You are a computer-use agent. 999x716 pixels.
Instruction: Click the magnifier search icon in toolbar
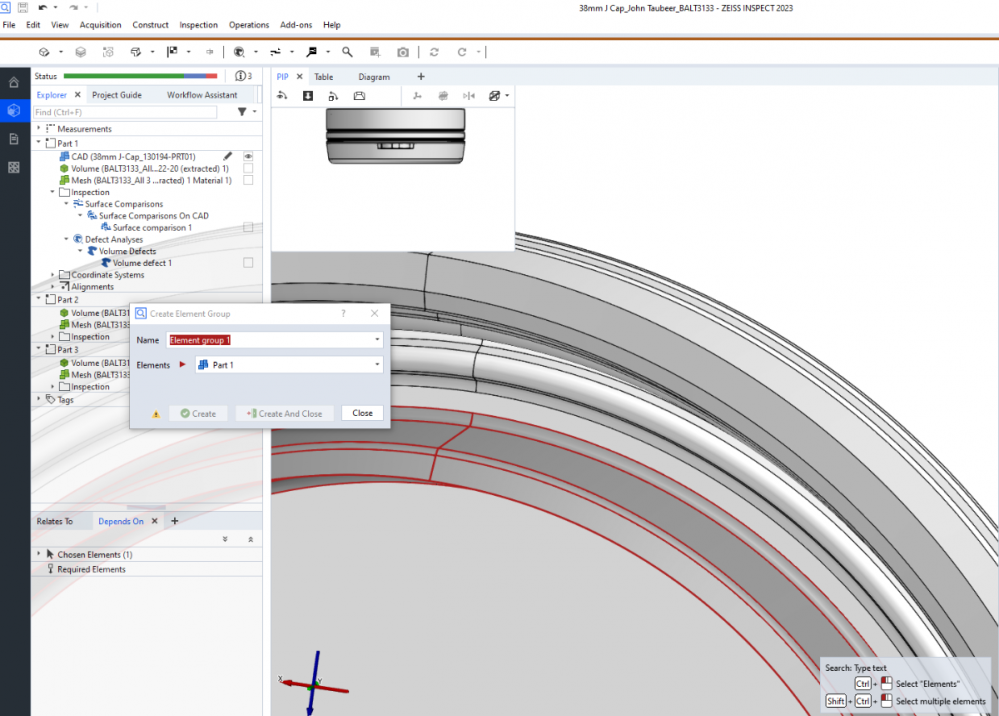(x=347, y=52)
